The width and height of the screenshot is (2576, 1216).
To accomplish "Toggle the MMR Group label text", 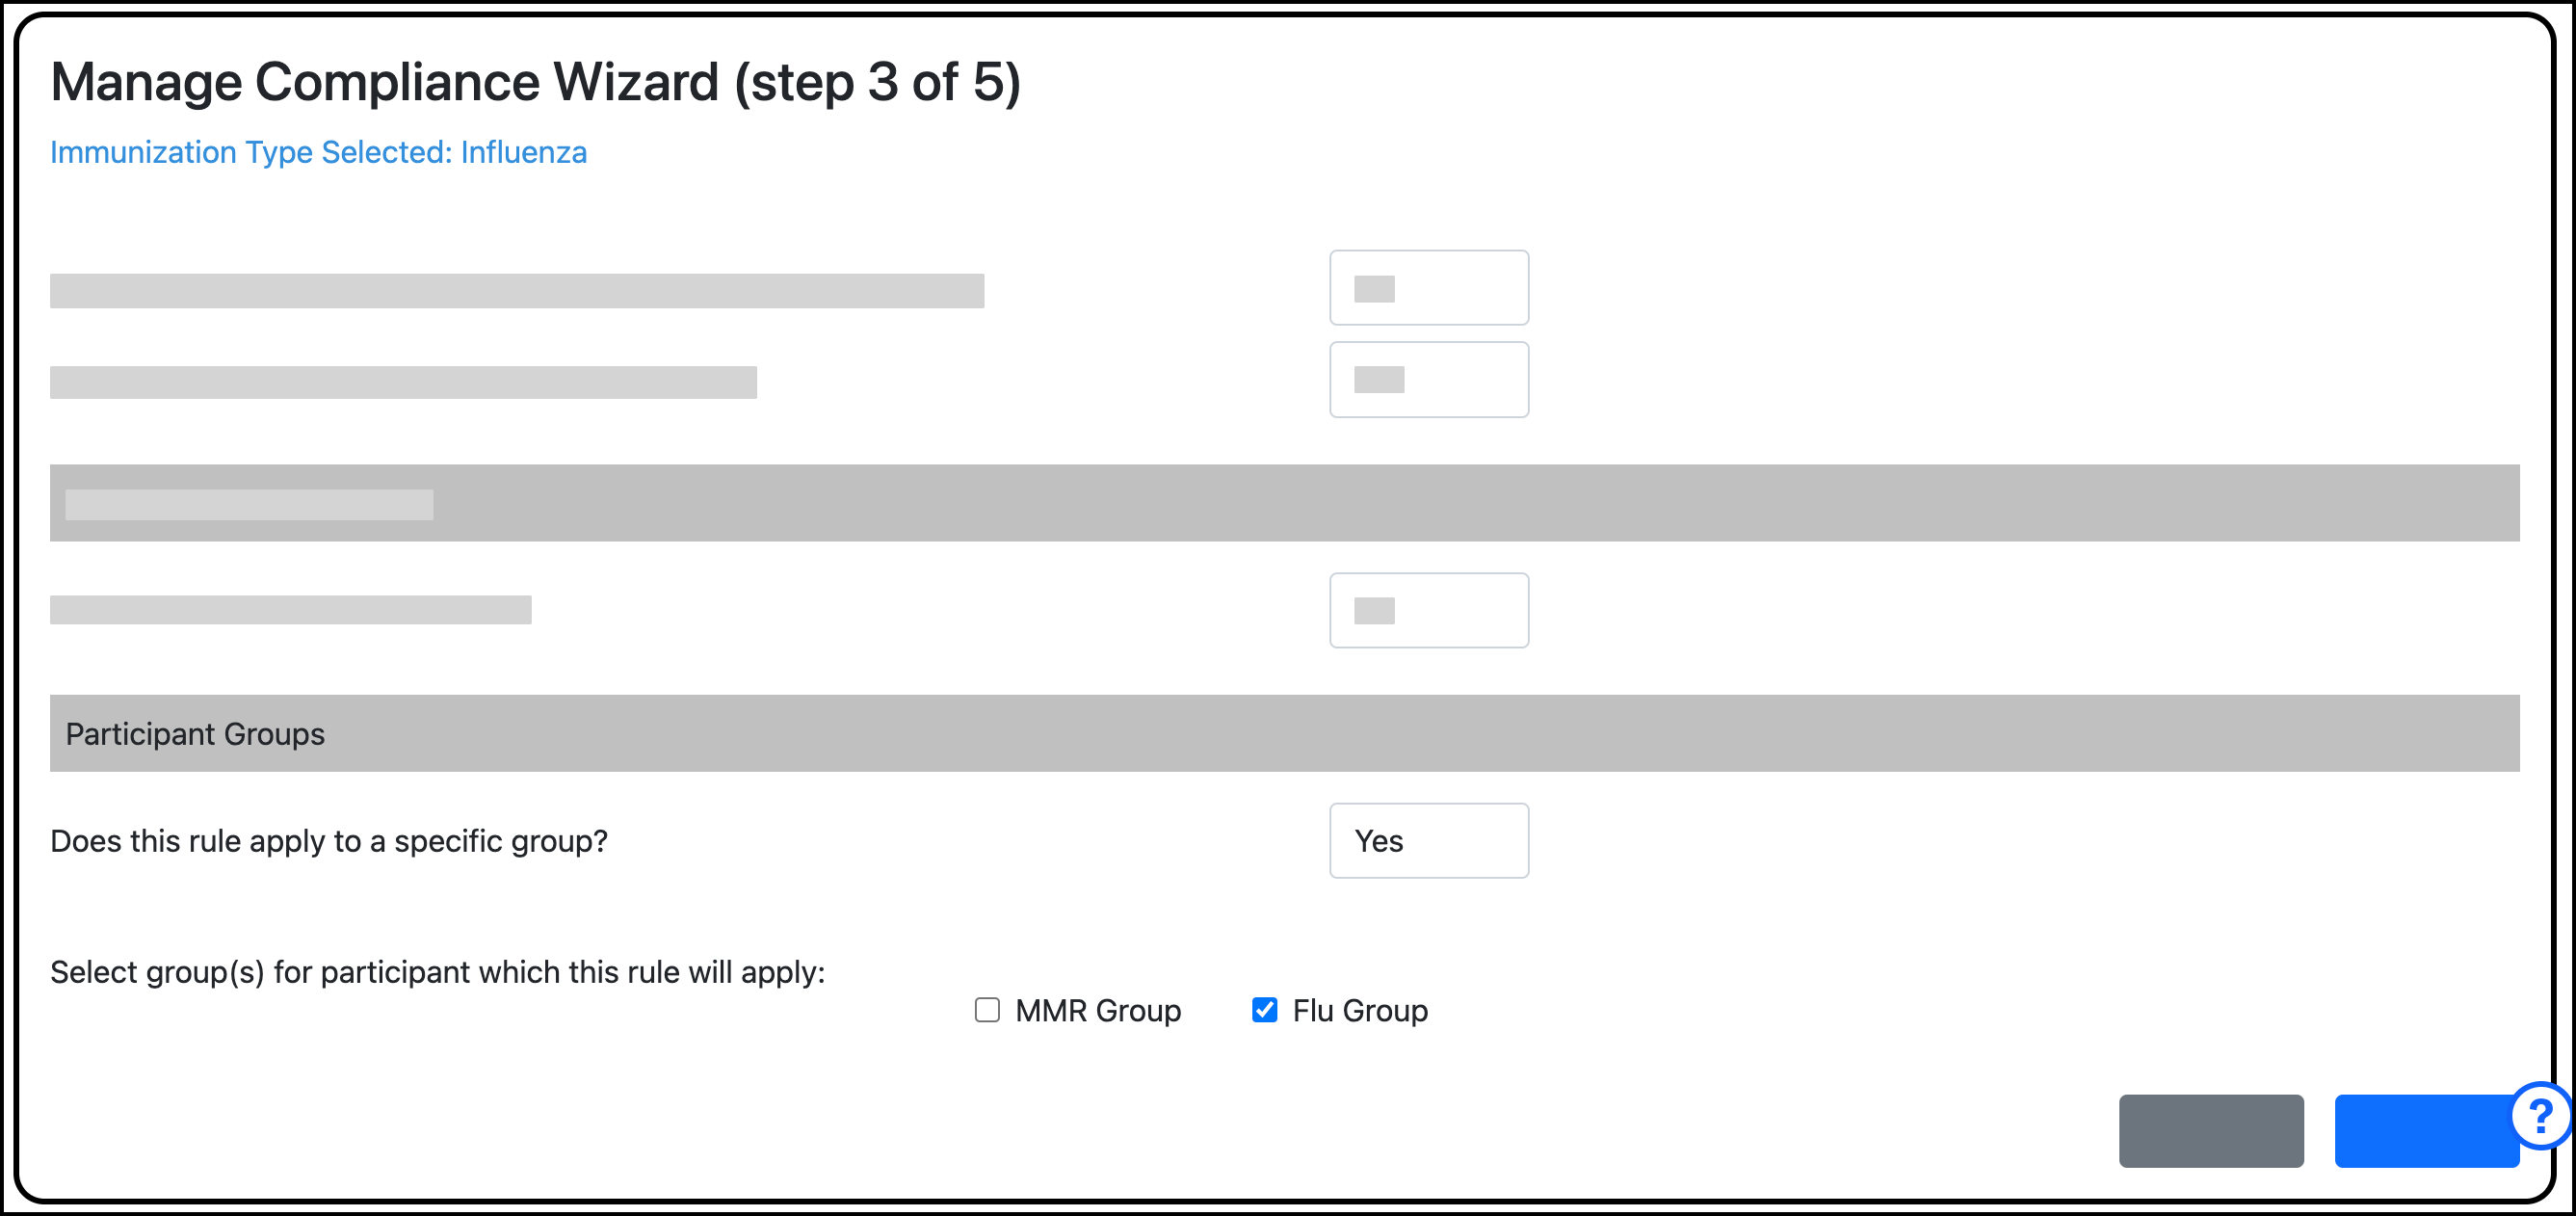I will pos(1097,1010).
